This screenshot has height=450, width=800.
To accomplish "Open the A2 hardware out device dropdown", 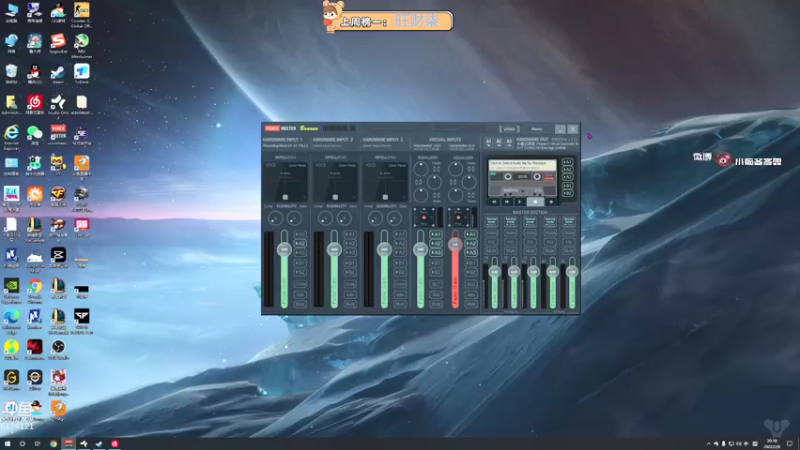I will coord(498,143).
